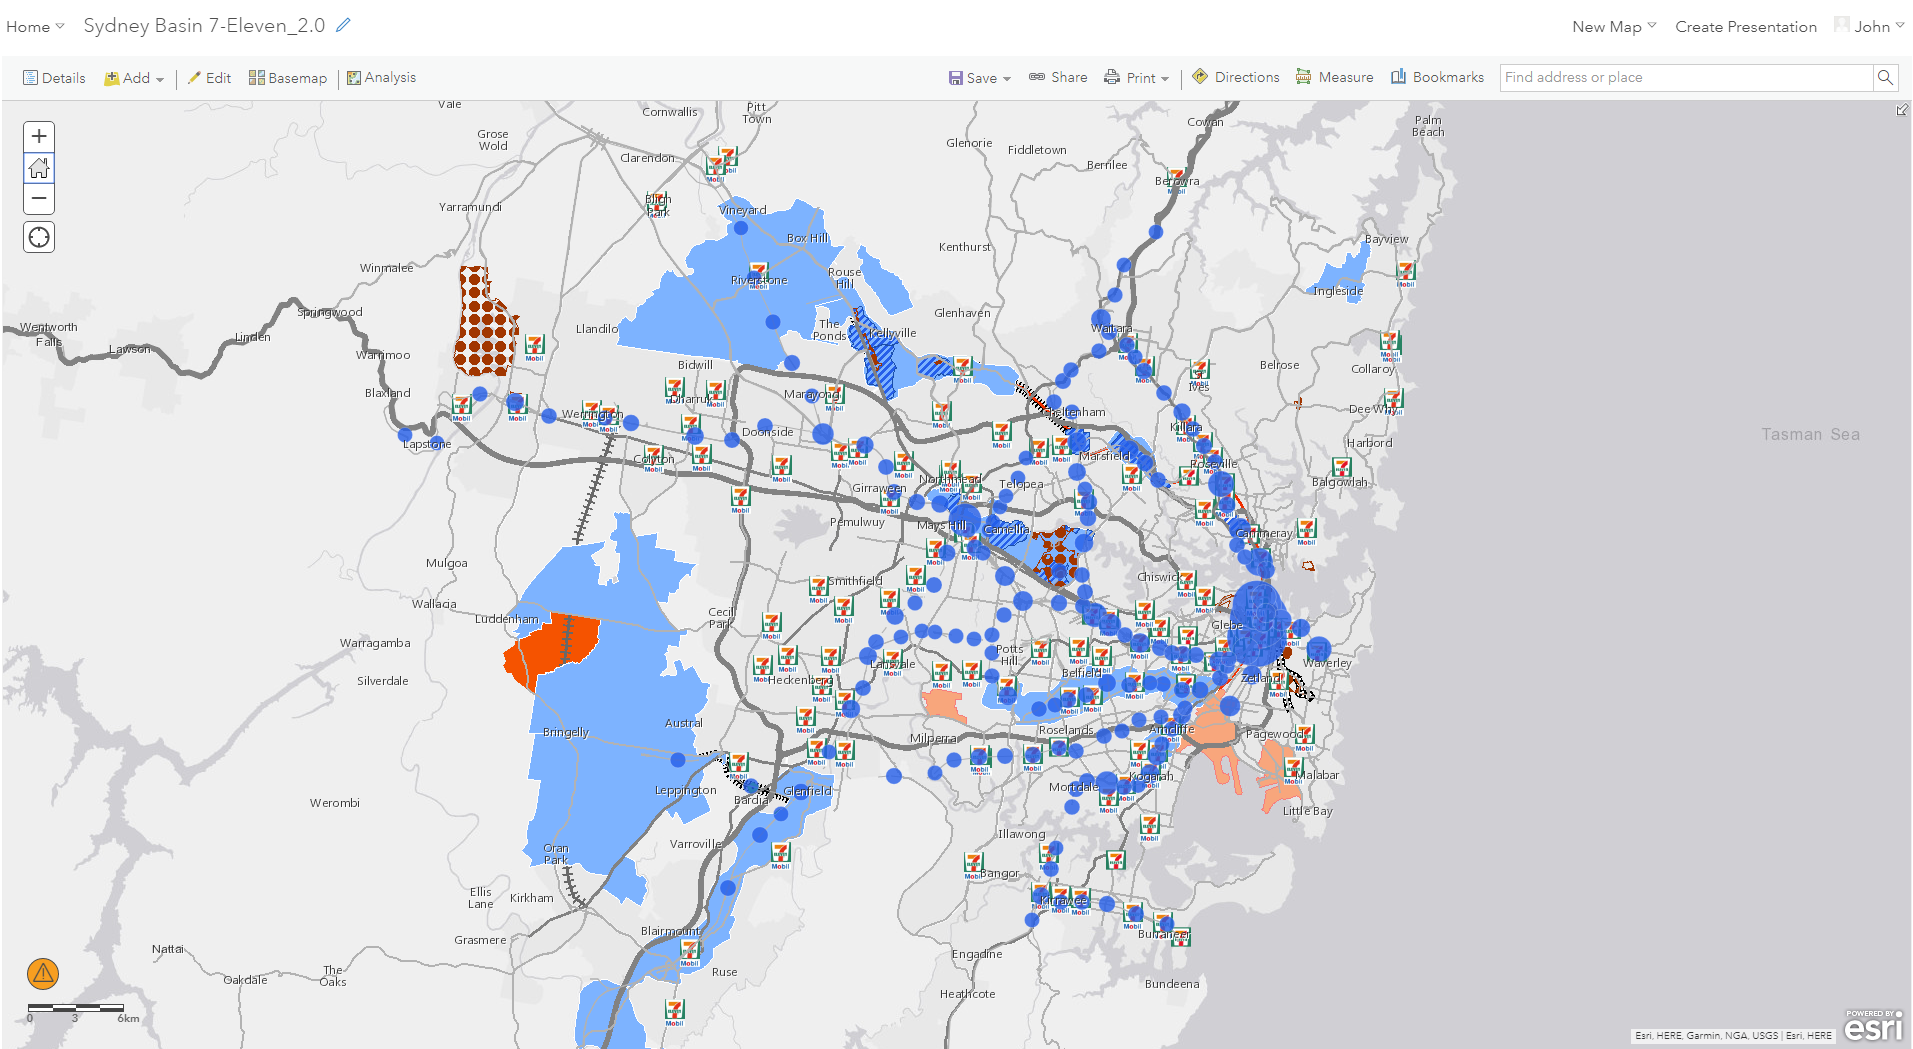Open the Save dropdown
This screenshot has height=1049, width=1913.
point(980,78)
